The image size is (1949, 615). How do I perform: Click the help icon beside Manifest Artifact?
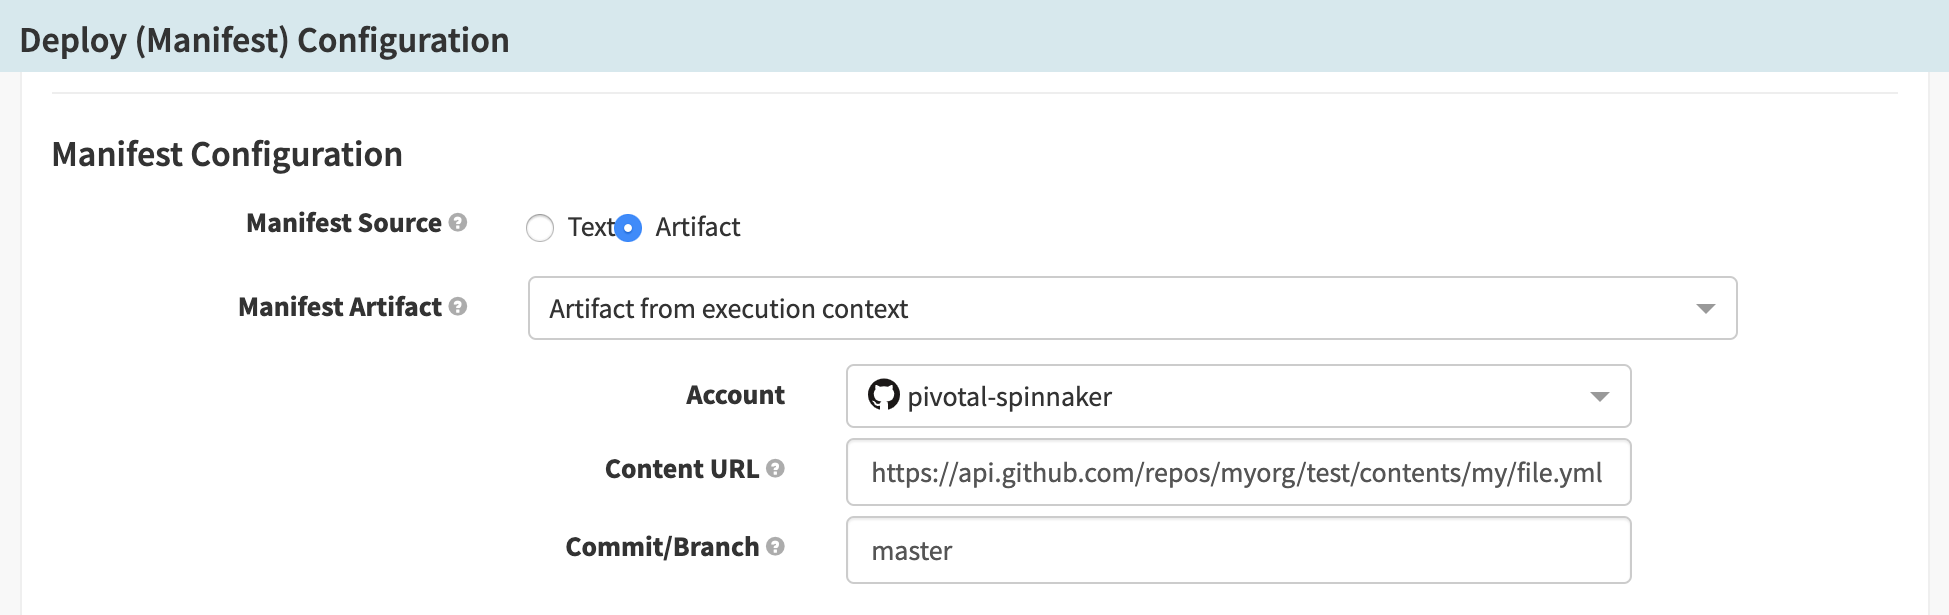[463, 308]
